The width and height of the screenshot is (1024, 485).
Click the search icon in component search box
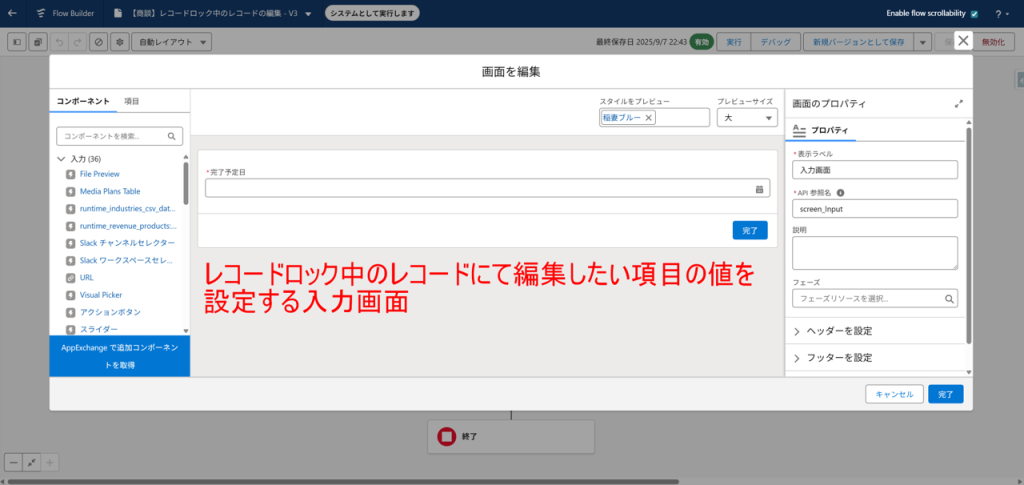point(172,136)
